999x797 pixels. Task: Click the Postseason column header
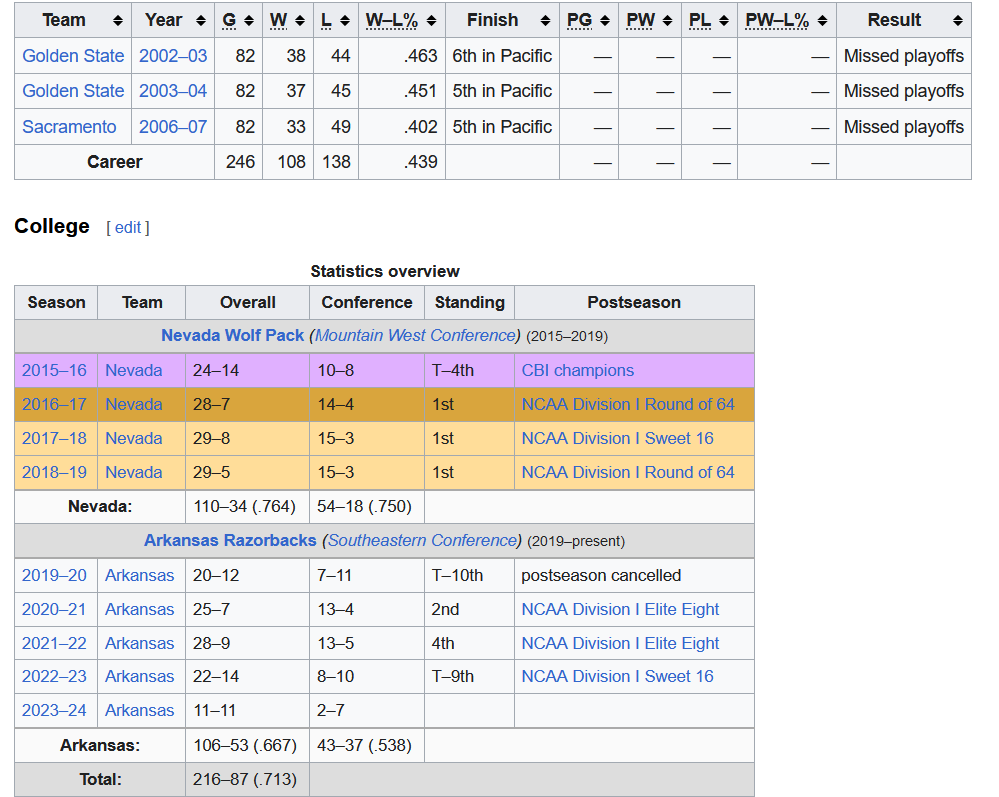tap(634, 302)
